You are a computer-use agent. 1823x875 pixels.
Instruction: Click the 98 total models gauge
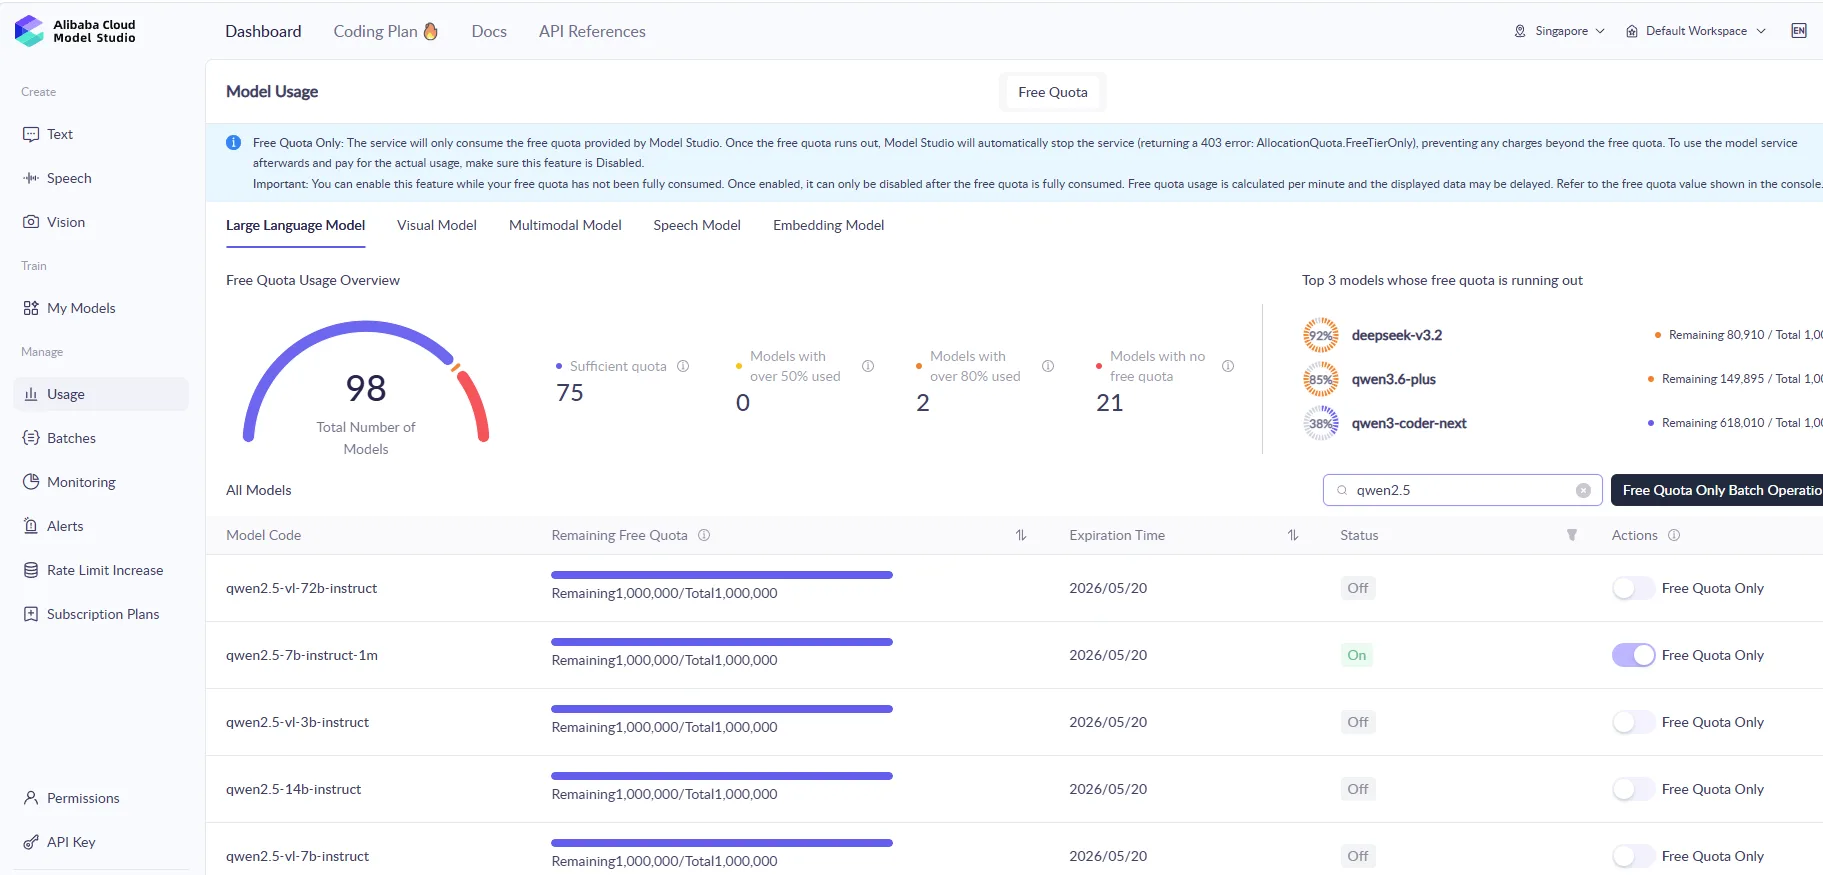point(366,388)
